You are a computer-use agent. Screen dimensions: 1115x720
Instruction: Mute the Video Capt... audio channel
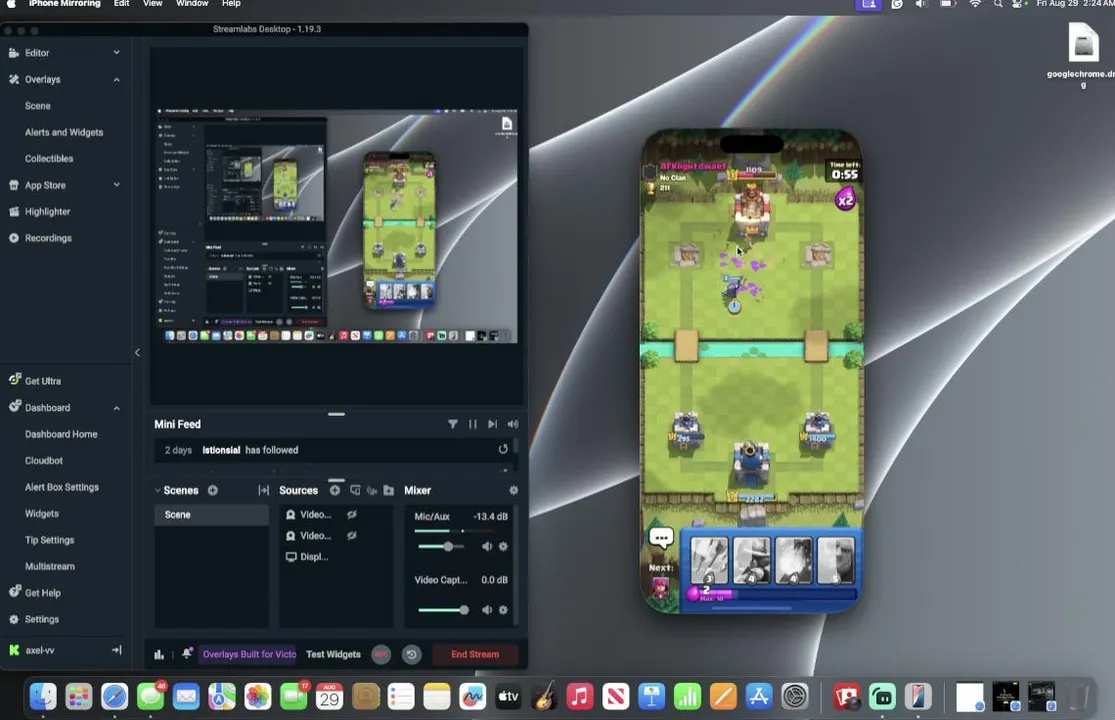point(487,610)
